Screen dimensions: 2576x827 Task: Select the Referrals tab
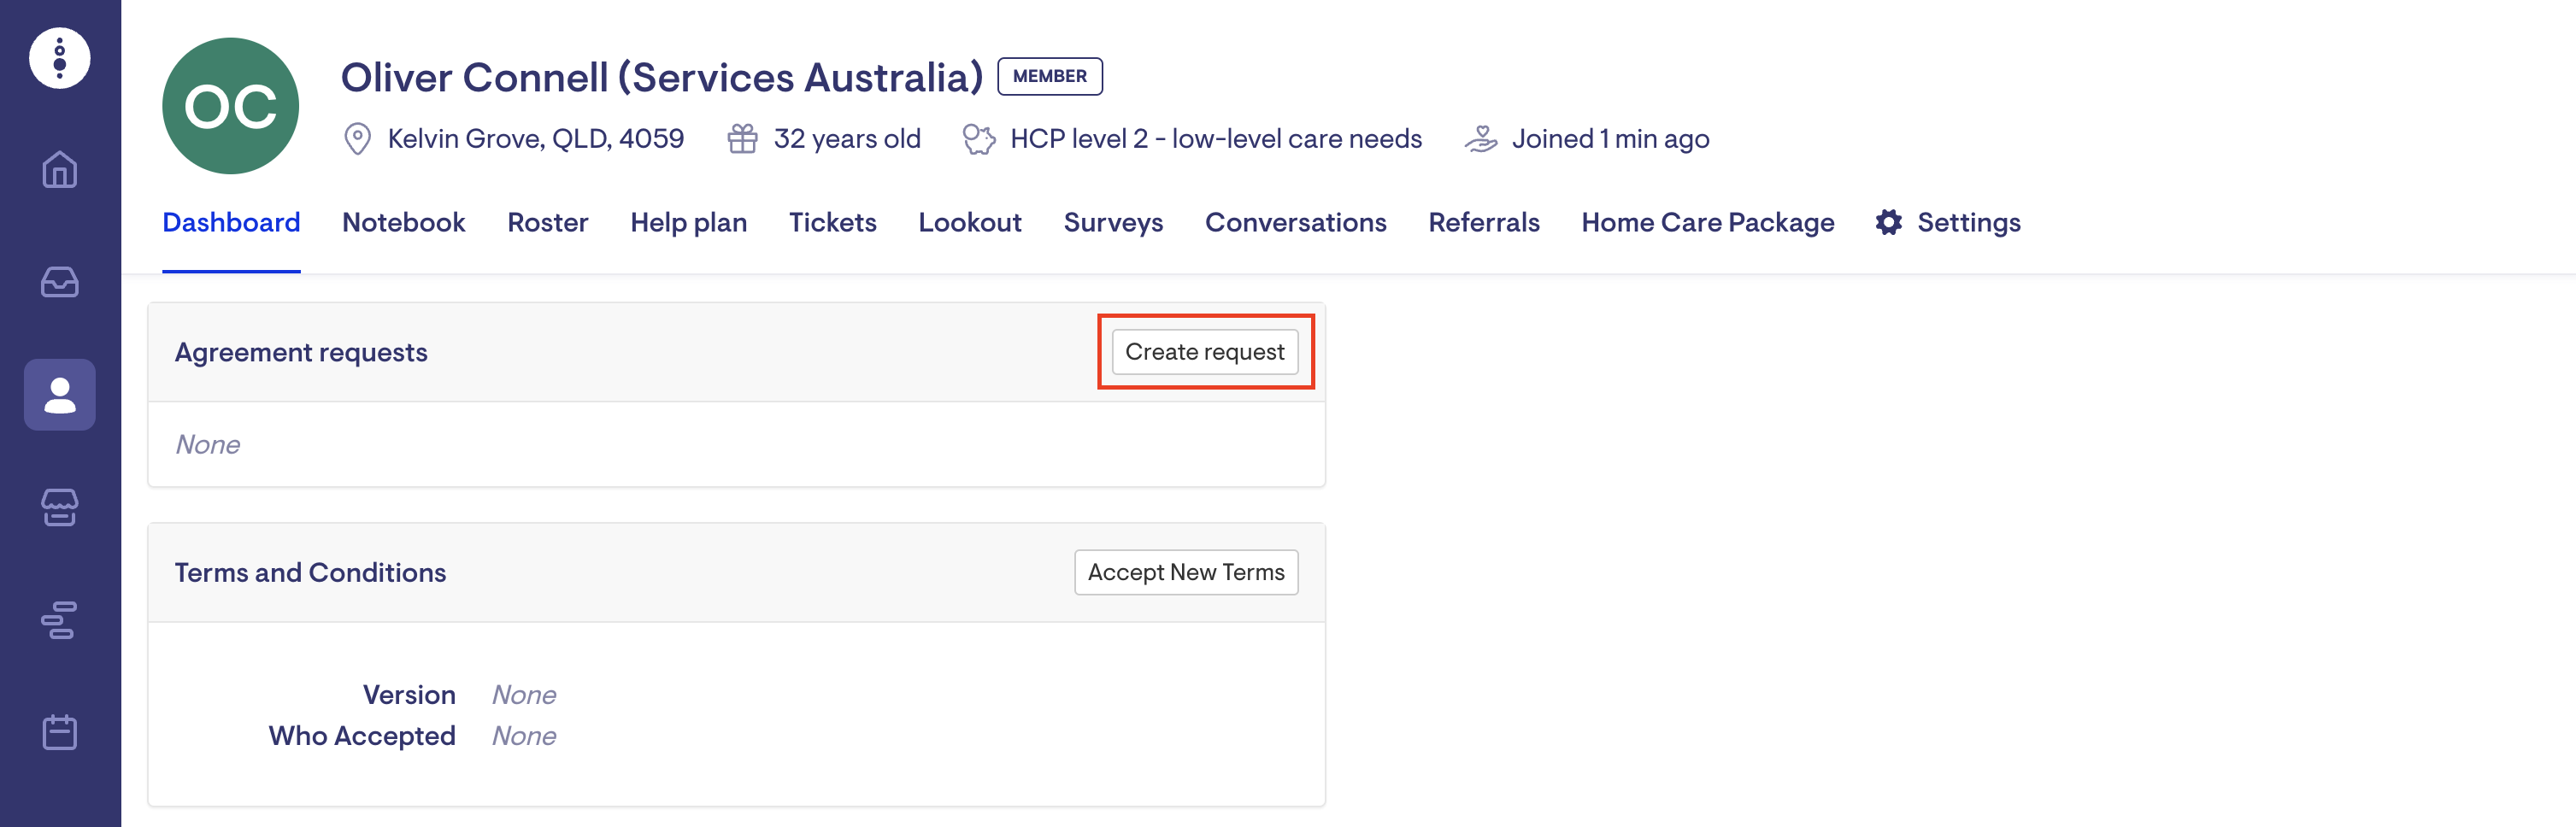1483,222
